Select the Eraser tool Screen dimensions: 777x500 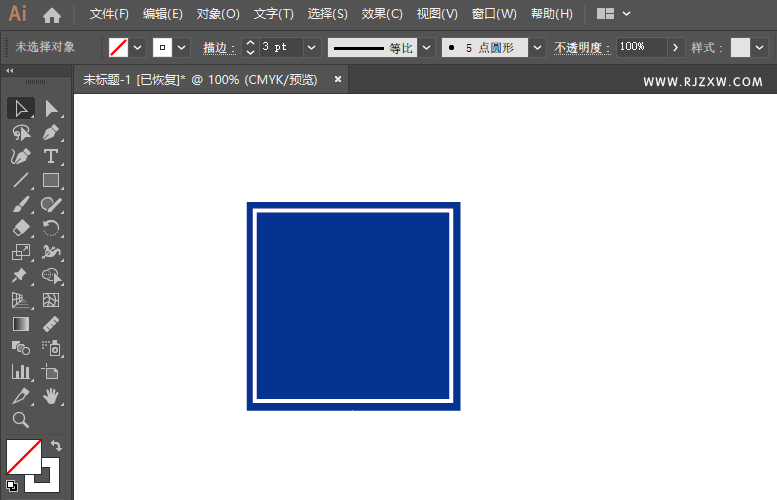click(21, 228)
